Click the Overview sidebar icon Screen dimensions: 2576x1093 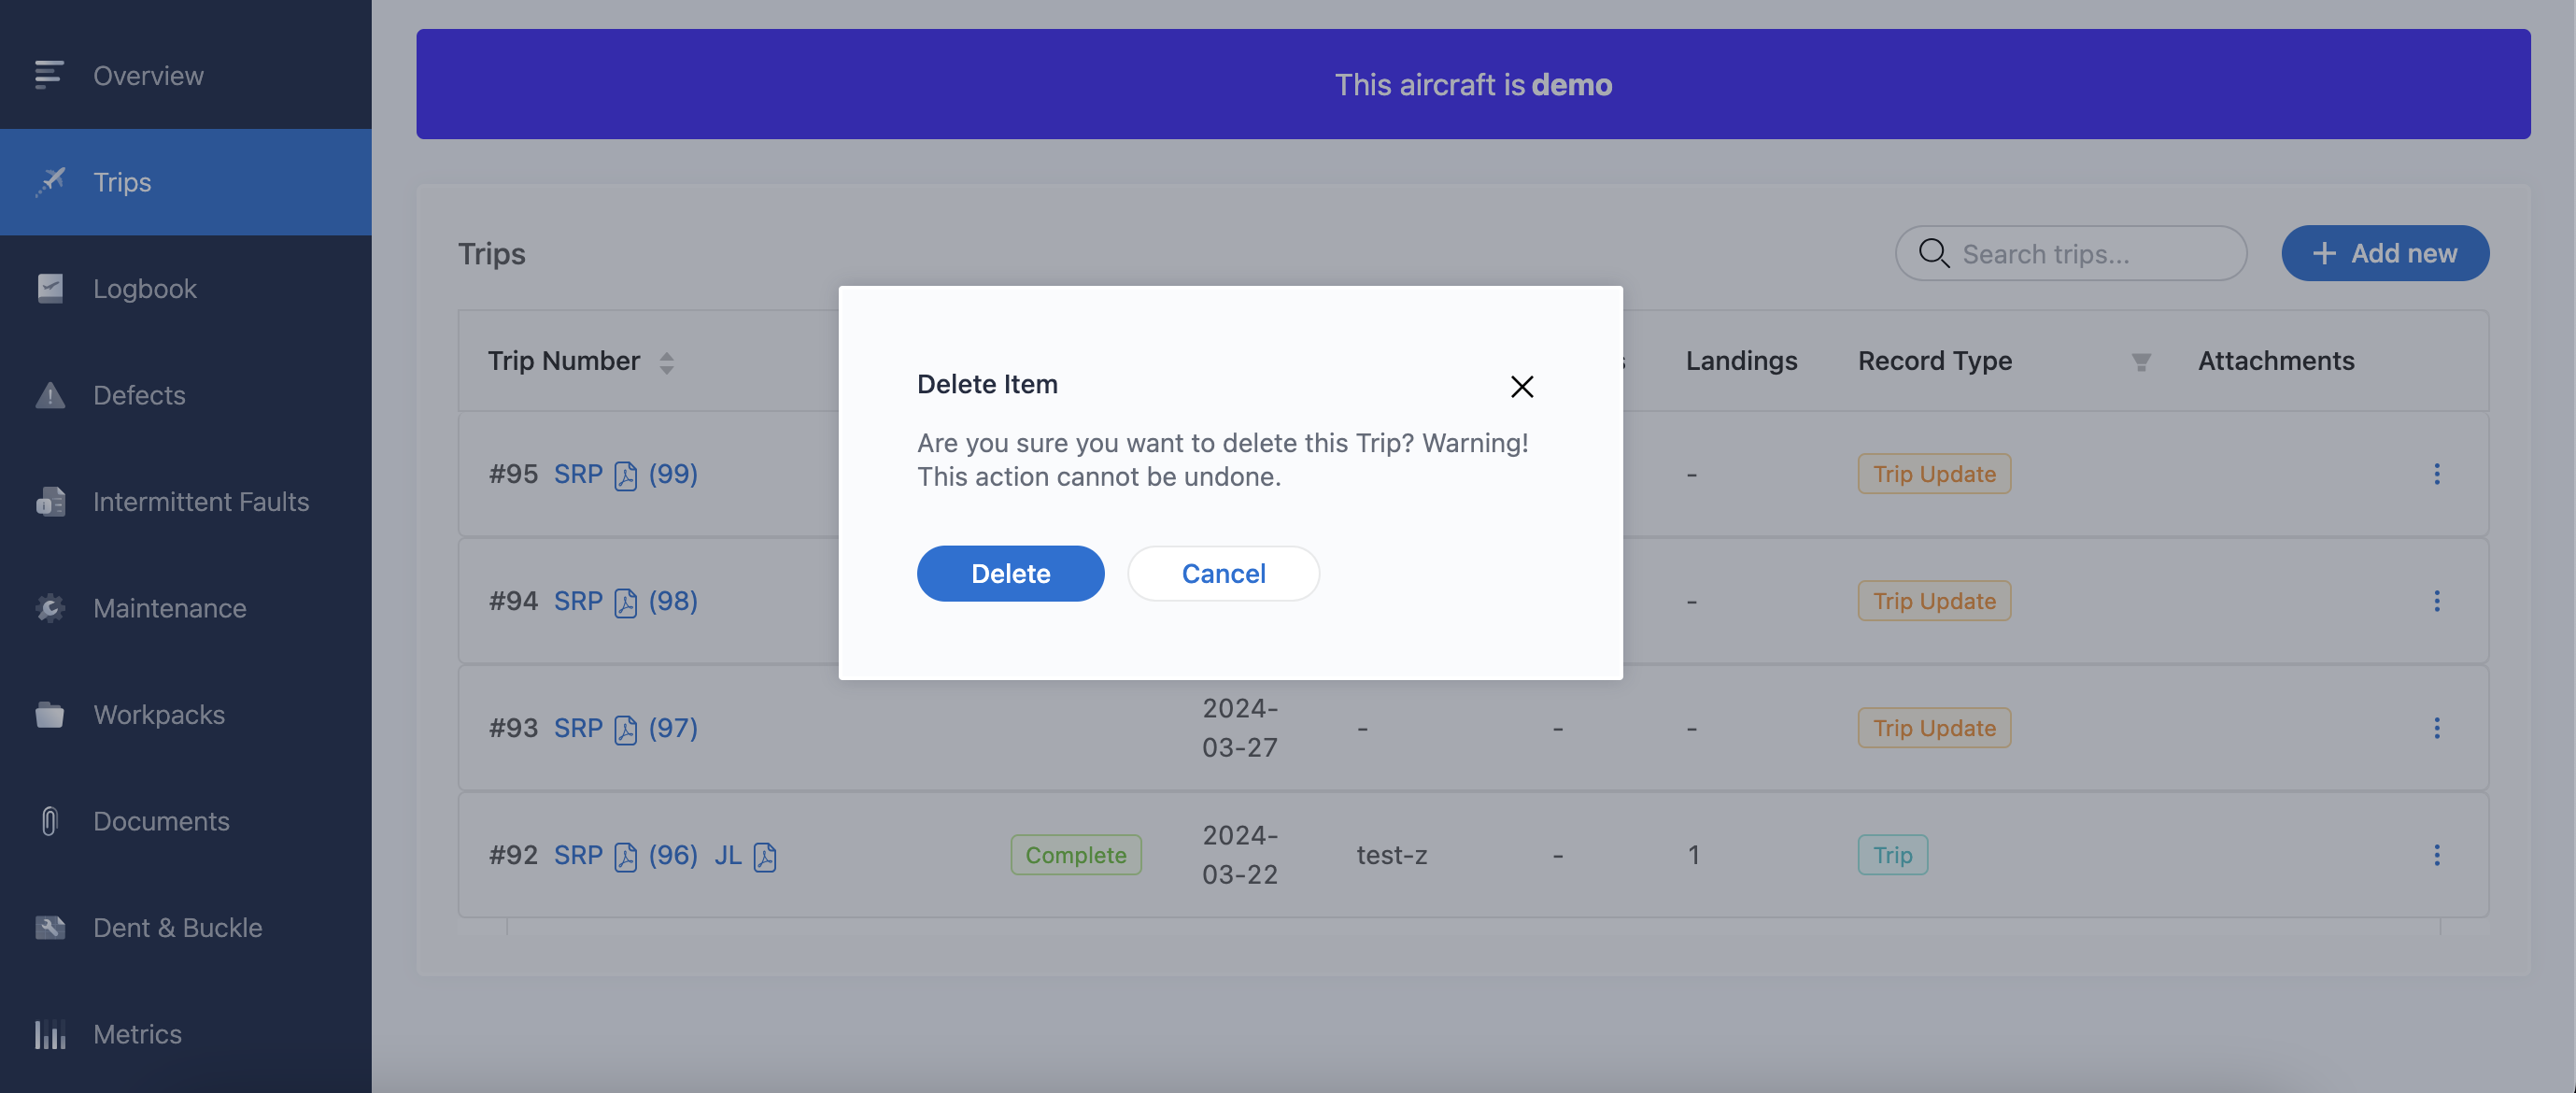49,75
